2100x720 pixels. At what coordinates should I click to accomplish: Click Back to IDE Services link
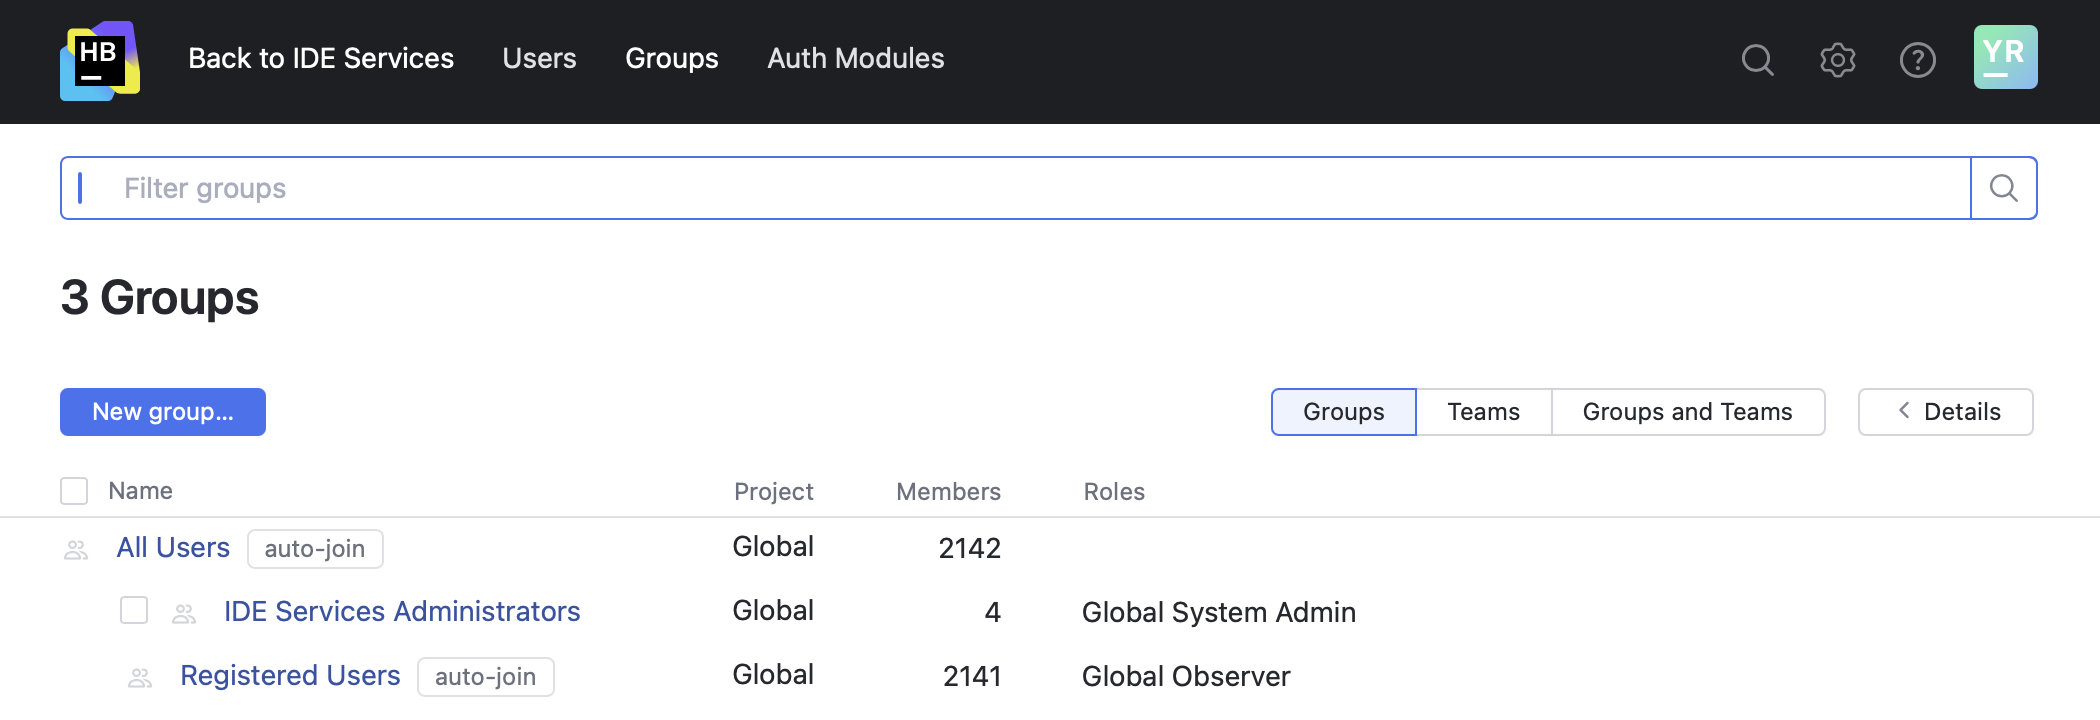coord(321,58)
